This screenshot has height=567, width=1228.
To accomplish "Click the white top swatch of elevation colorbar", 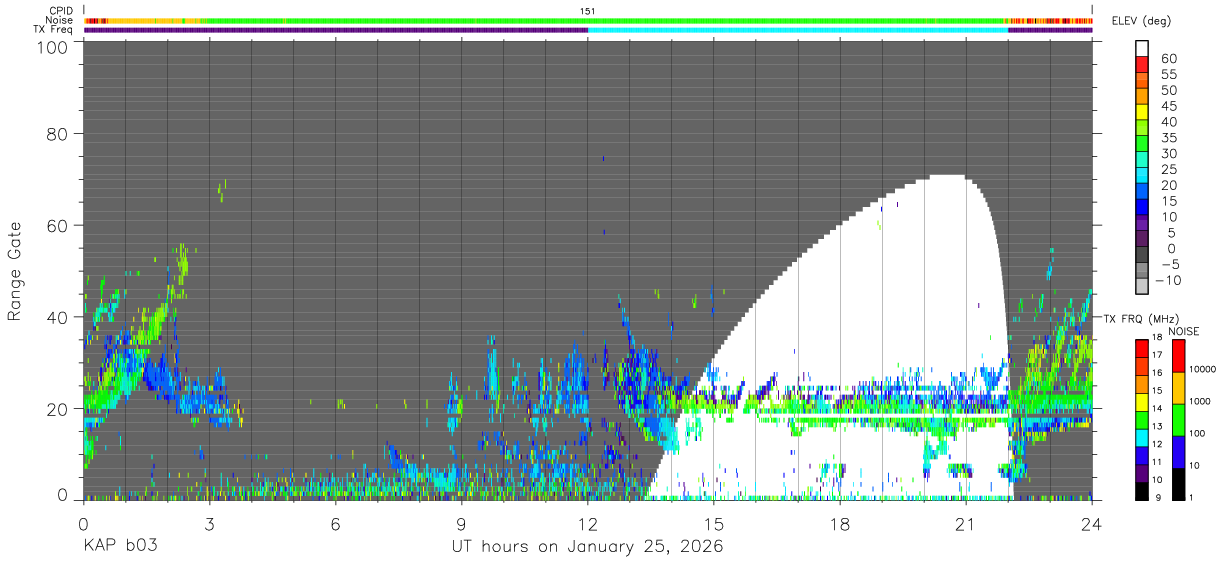I will pos(1142,48).
